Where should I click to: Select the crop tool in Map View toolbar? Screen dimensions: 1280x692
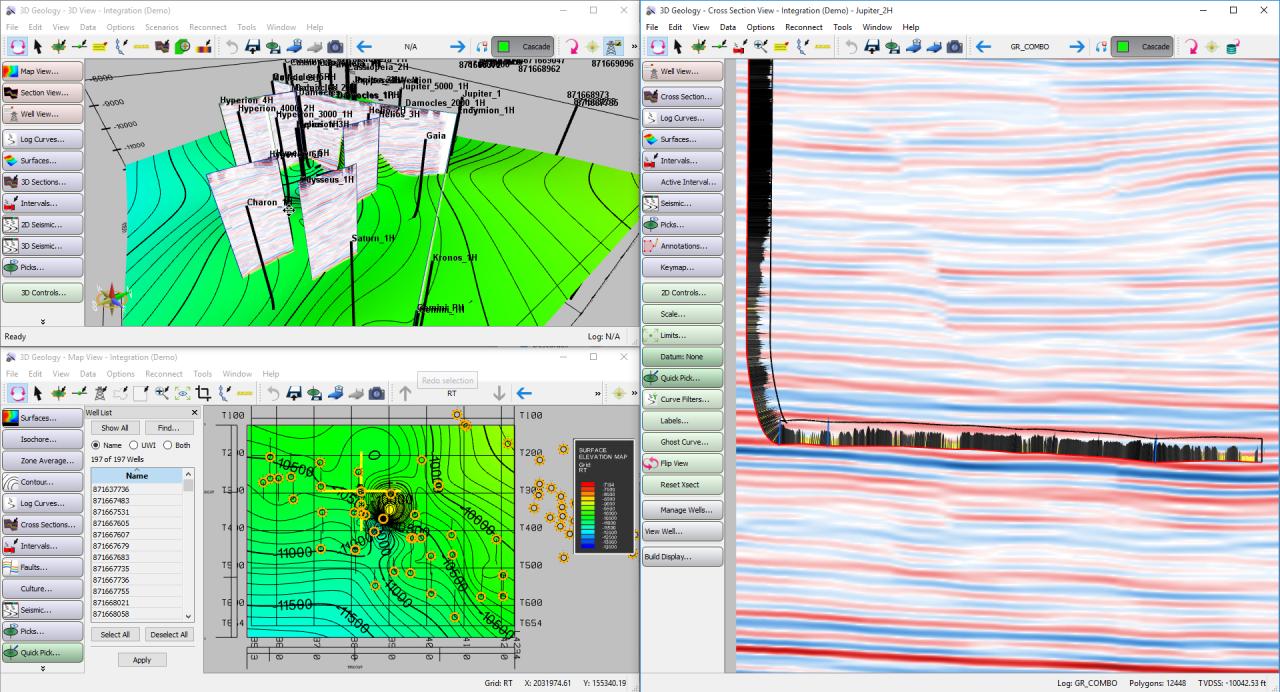click(x=203, y=394)
